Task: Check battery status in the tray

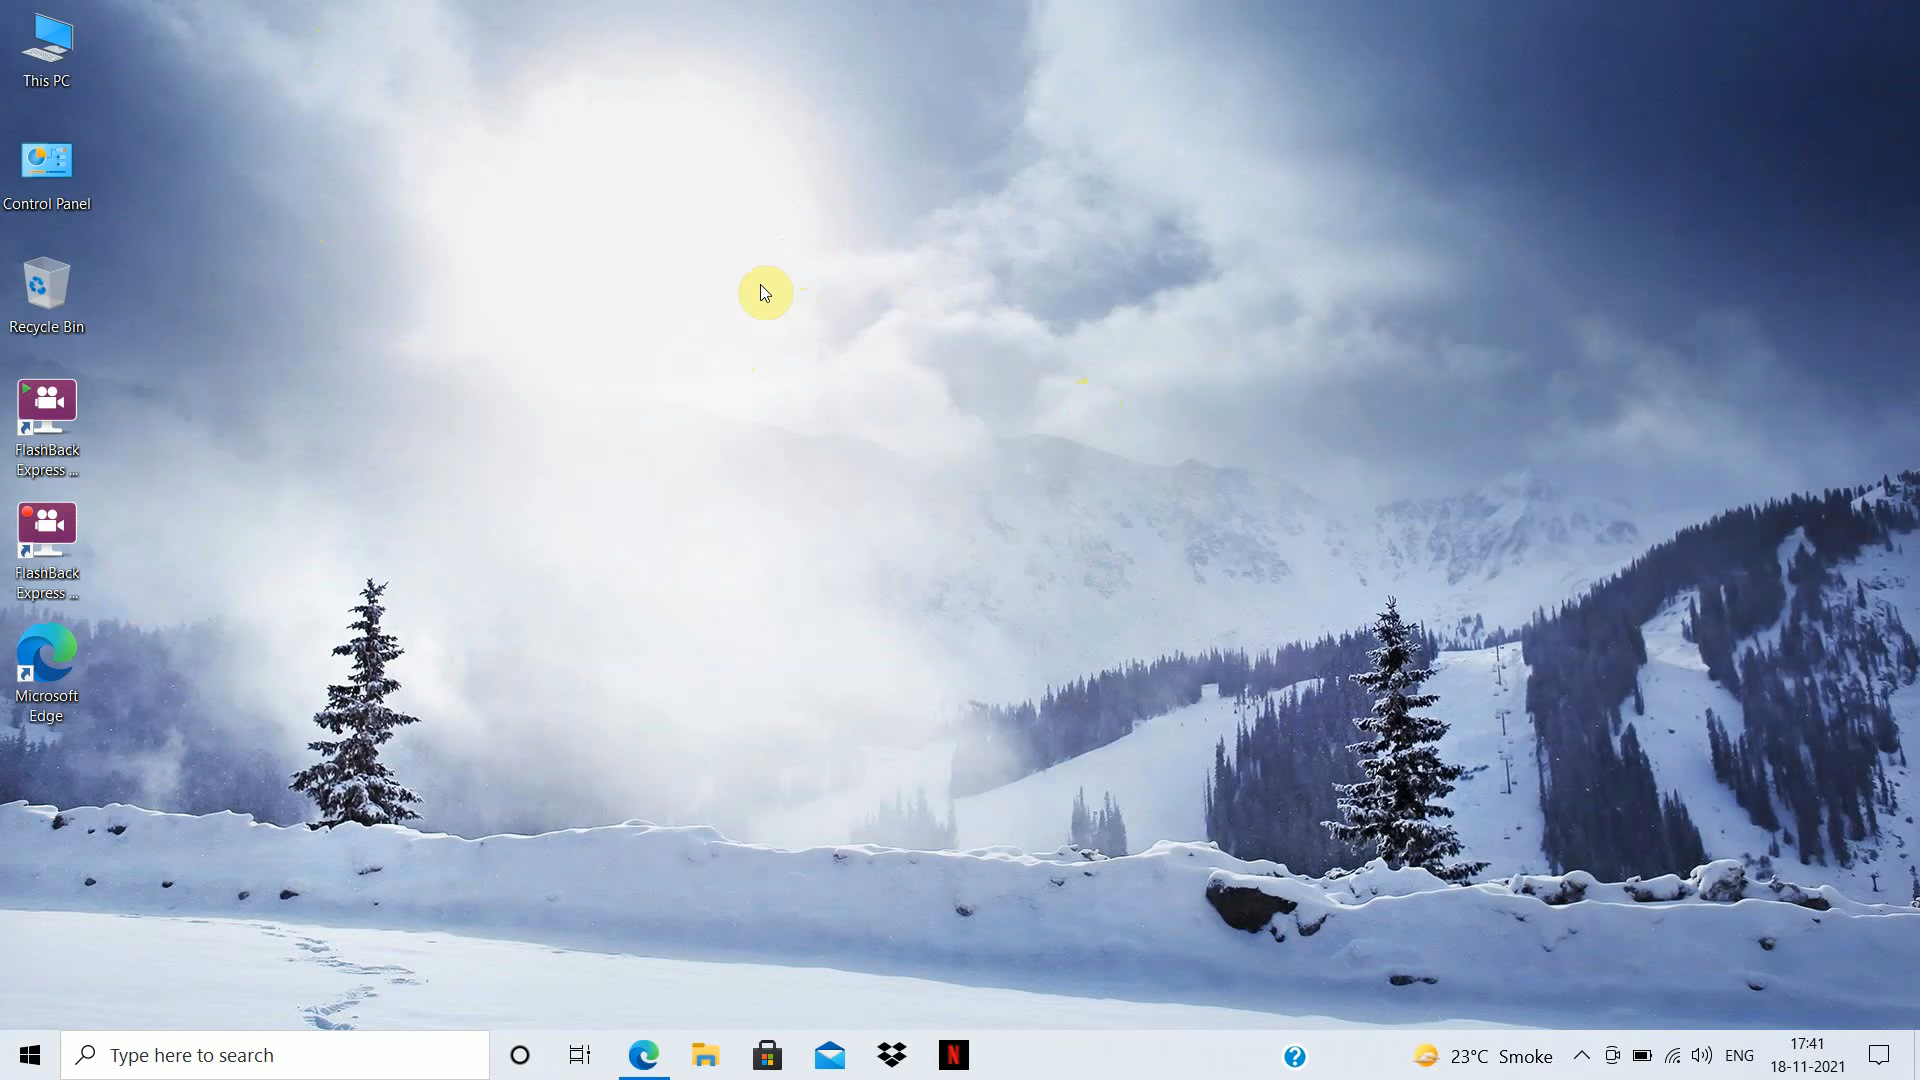Action: click(1643, 1055)
